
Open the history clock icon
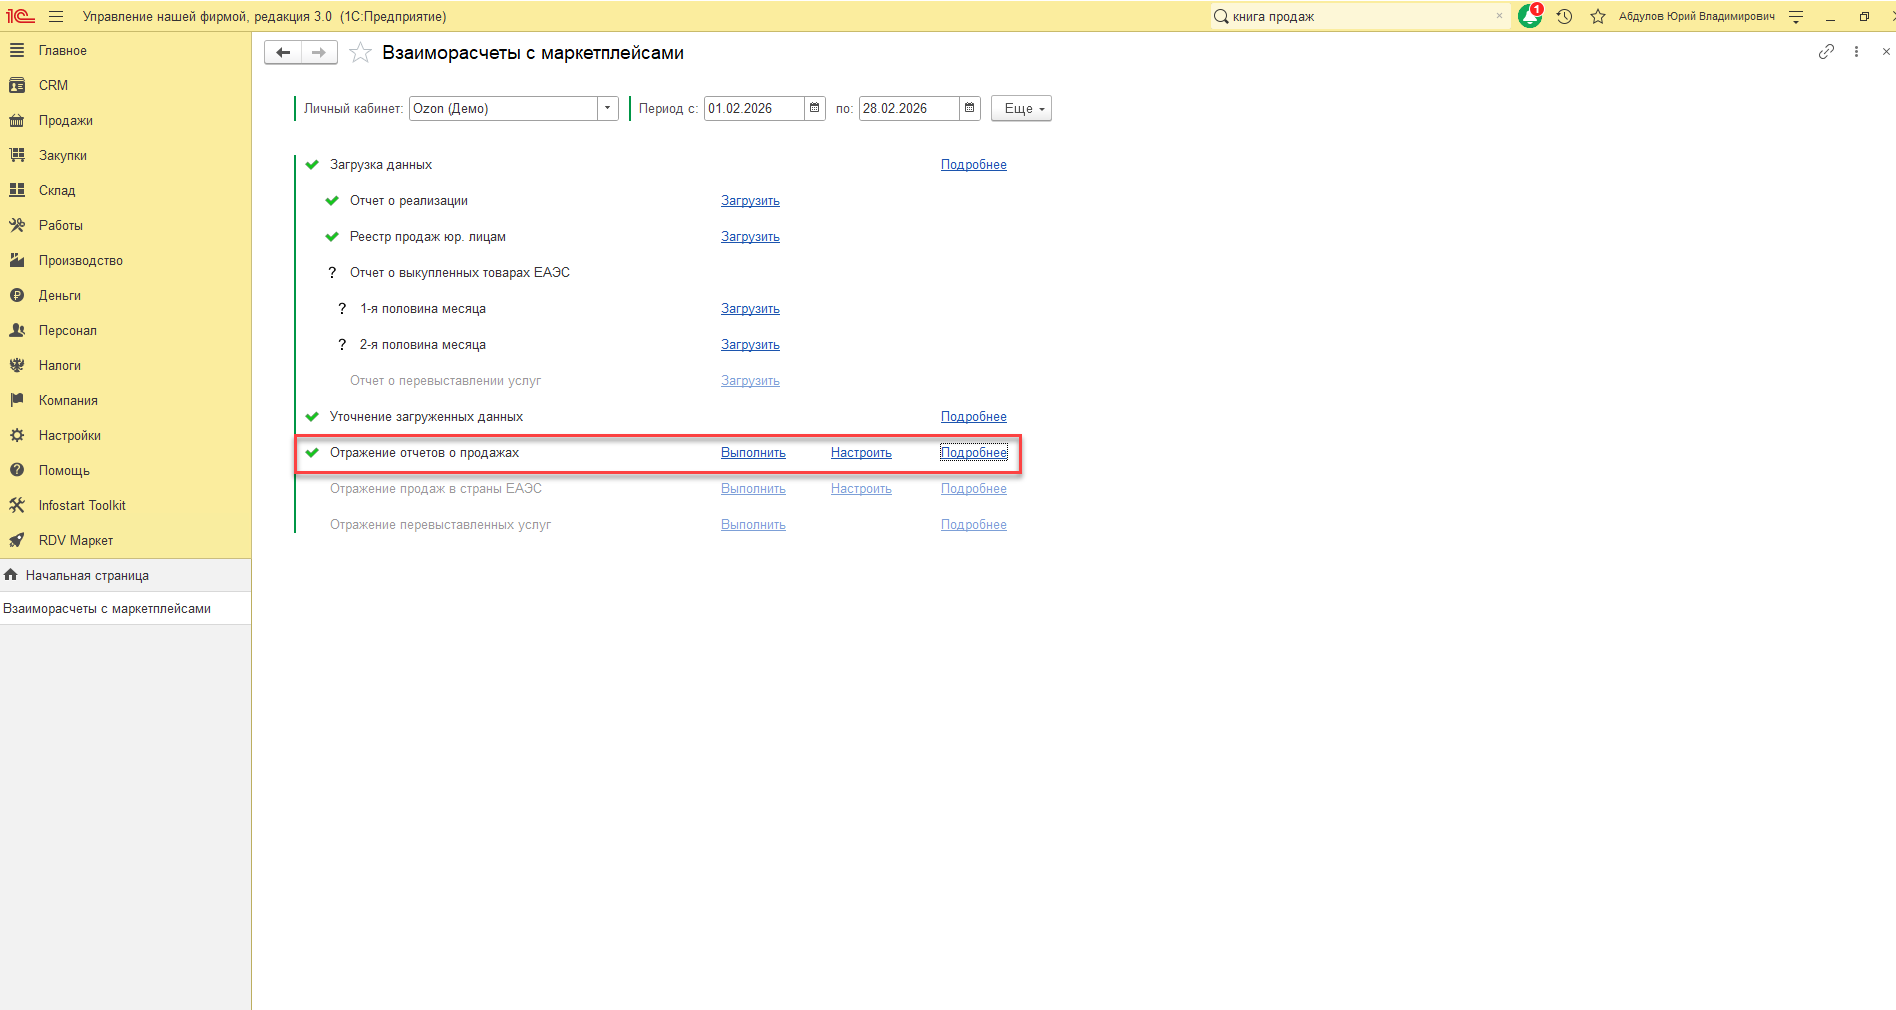pos(1565,17)
